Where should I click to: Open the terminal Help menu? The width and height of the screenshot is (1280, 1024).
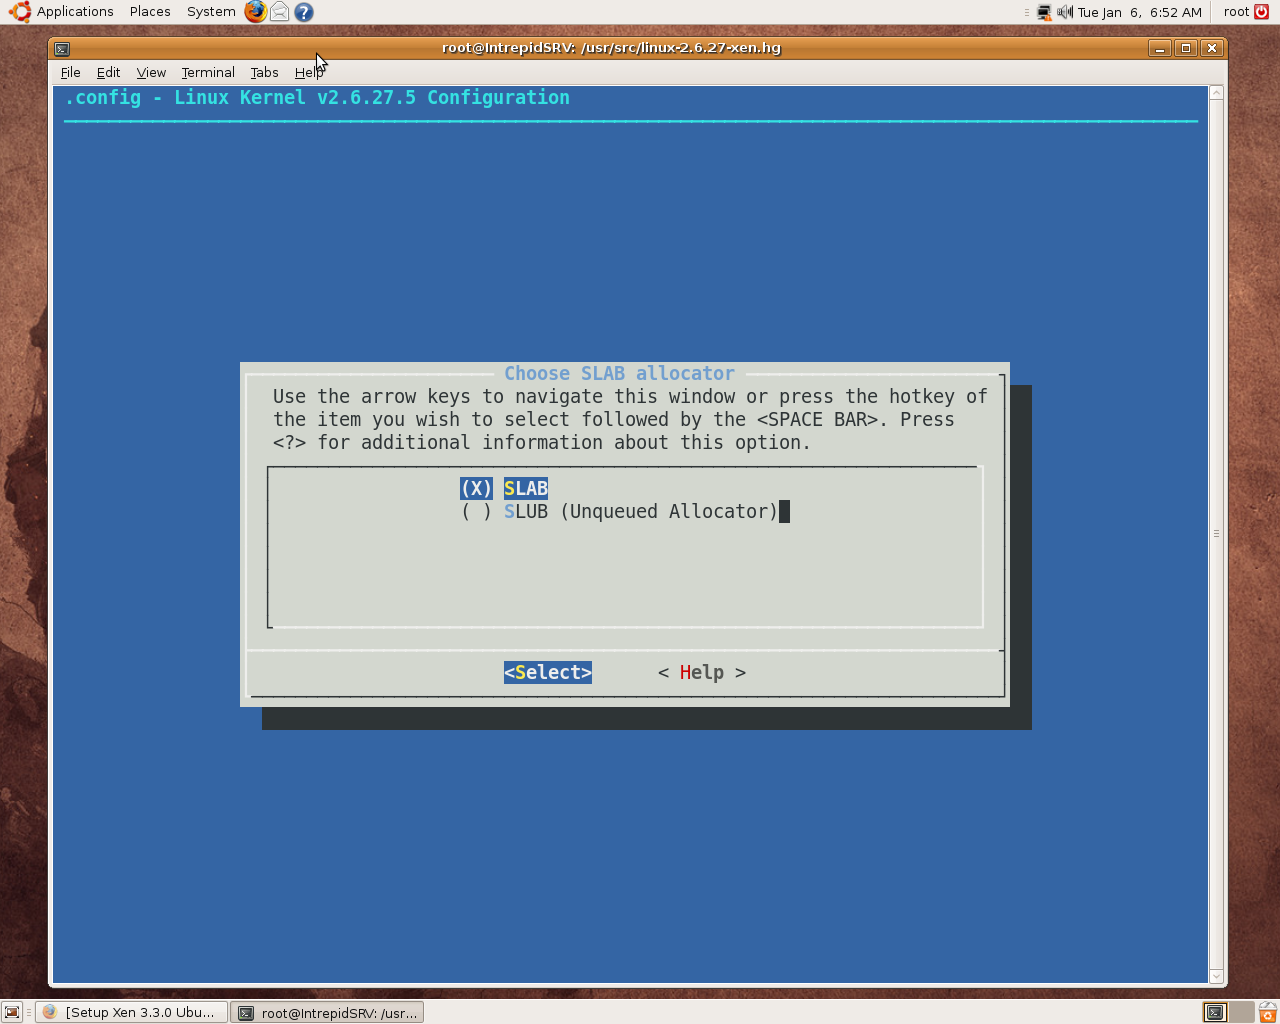[x=309, y=72]
